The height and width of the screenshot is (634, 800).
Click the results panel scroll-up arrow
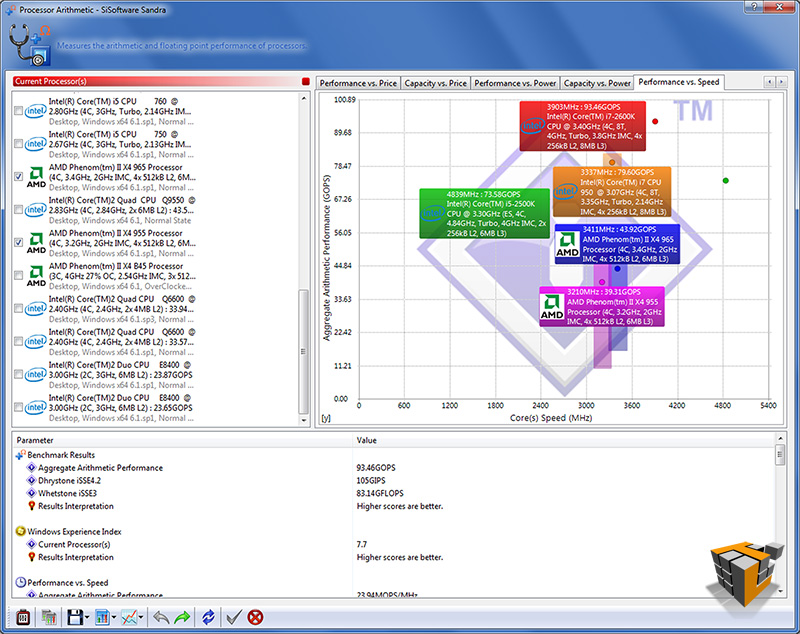click(x=780, y=438)
